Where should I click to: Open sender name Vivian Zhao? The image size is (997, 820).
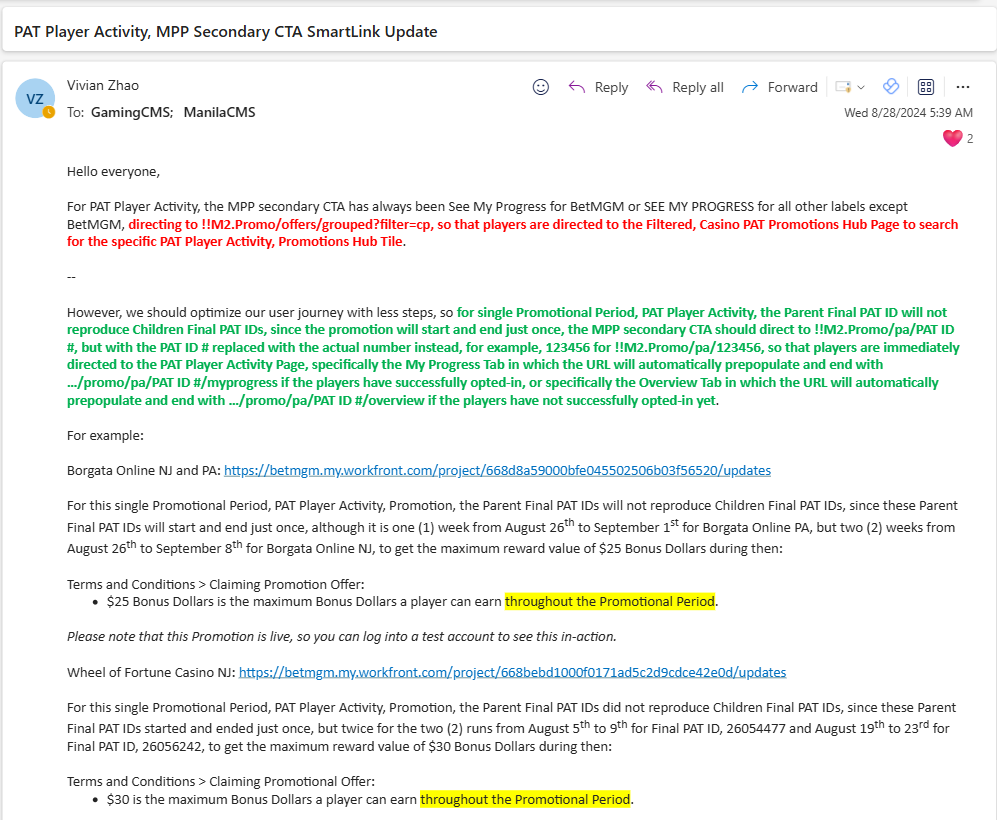pyautogui.click(x=102, y=85)
